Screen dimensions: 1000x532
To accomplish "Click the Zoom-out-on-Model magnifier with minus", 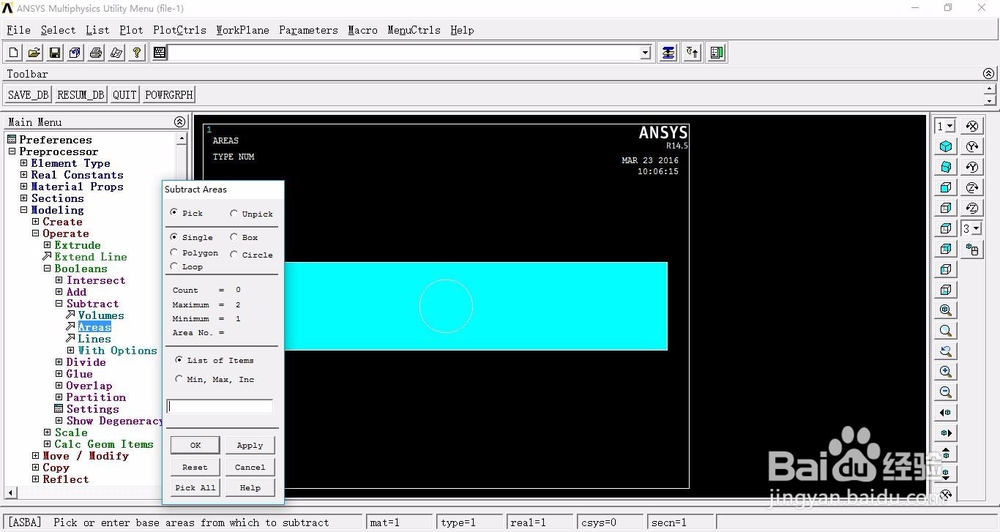I will (946, 392).
